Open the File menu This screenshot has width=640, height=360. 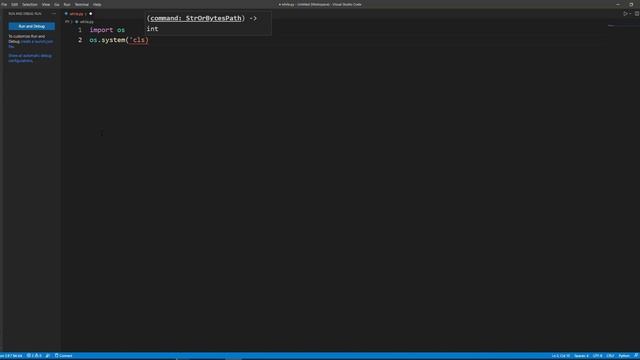tap(4, 4)
